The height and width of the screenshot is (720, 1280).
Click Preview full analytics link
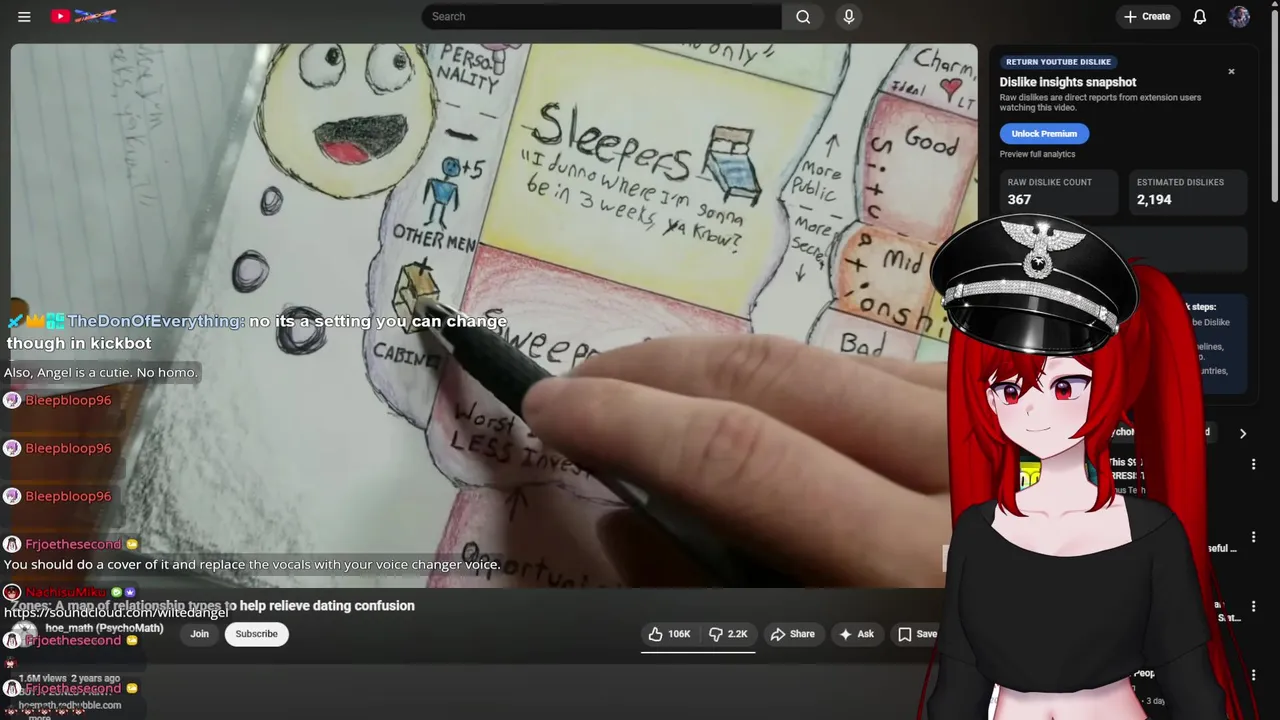click(1037, 154)
